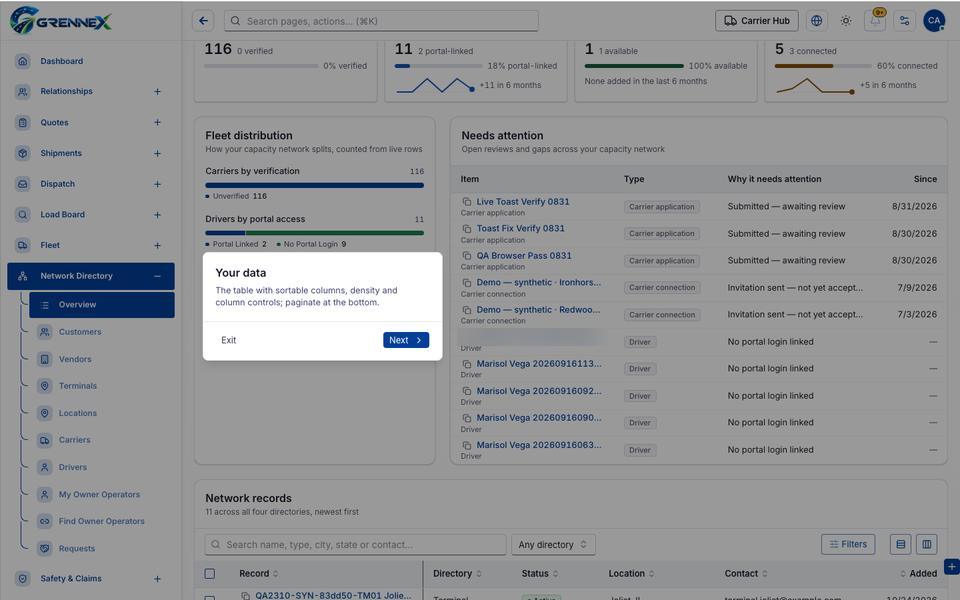Image resolution: width=960 pixels, height=600 pixels.
Task: Go back using the top bar arrow button
Action: pyautogui.click(x=203, y=21)
